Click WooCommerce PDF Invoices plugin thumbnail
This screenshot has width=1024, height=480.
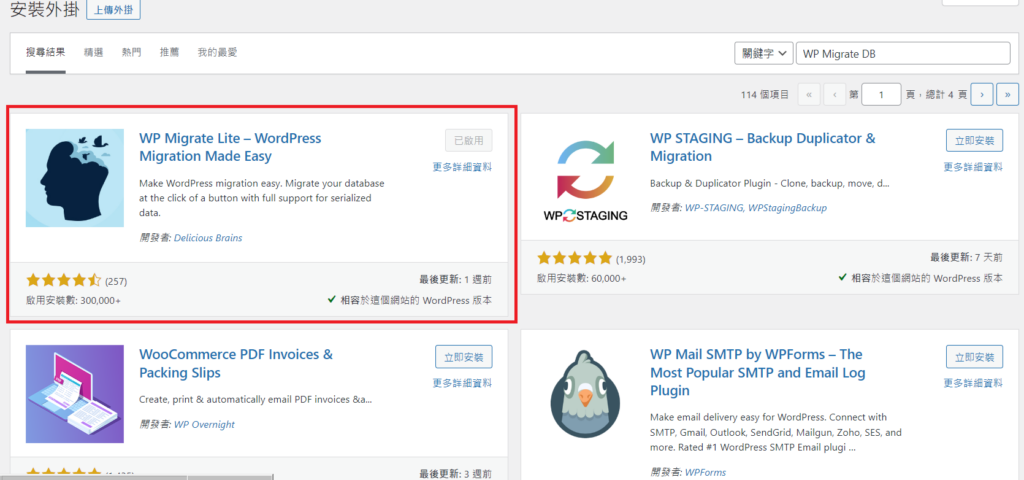(x=75, y=394)
